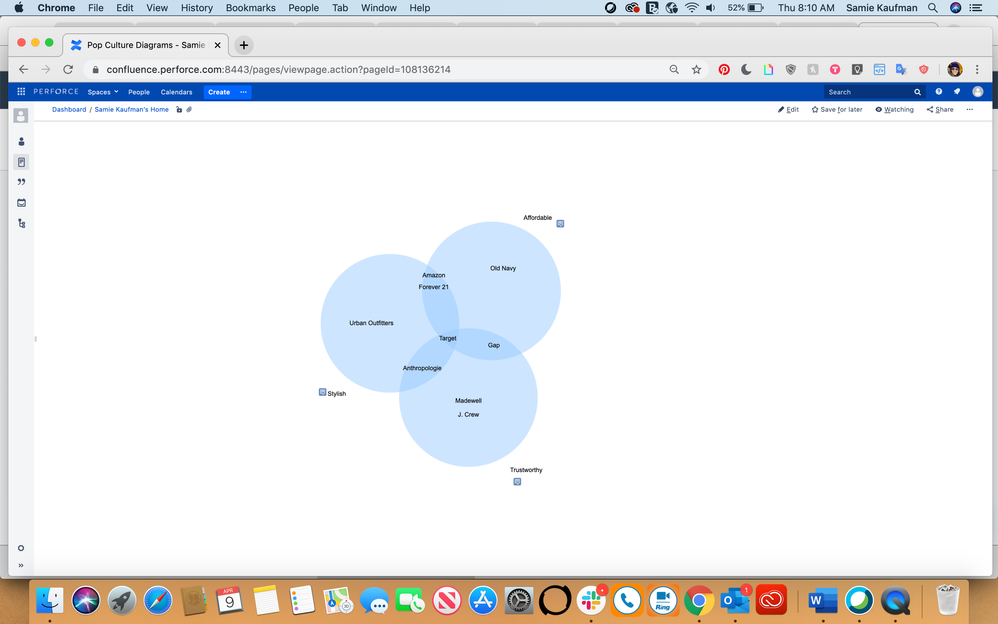Click the Create button
The image size is (998, 624).
(219, 92)
